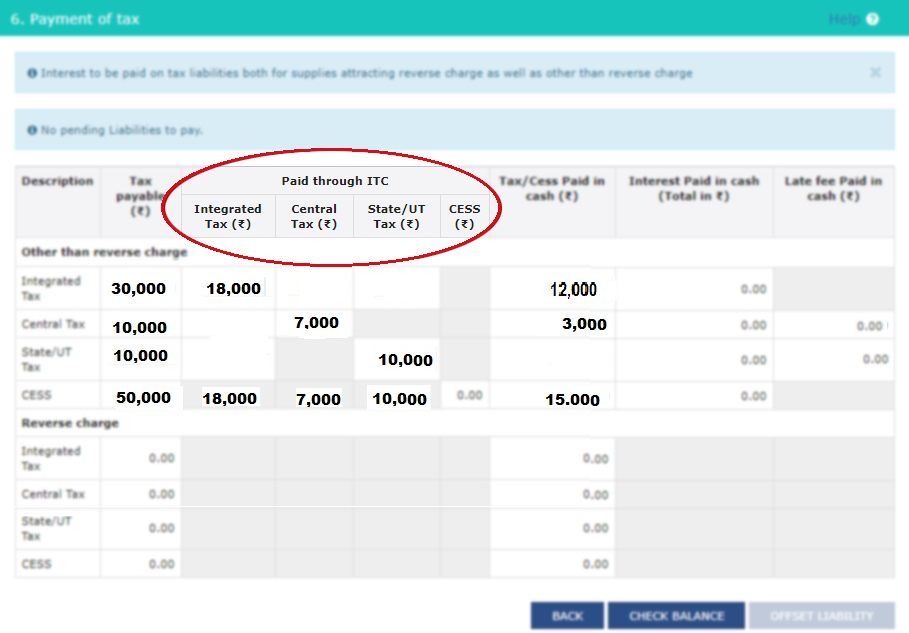Click the Interest Paid field for Integrated Tax row
This screenshot has height=633, width=909.
pos(692,288)
